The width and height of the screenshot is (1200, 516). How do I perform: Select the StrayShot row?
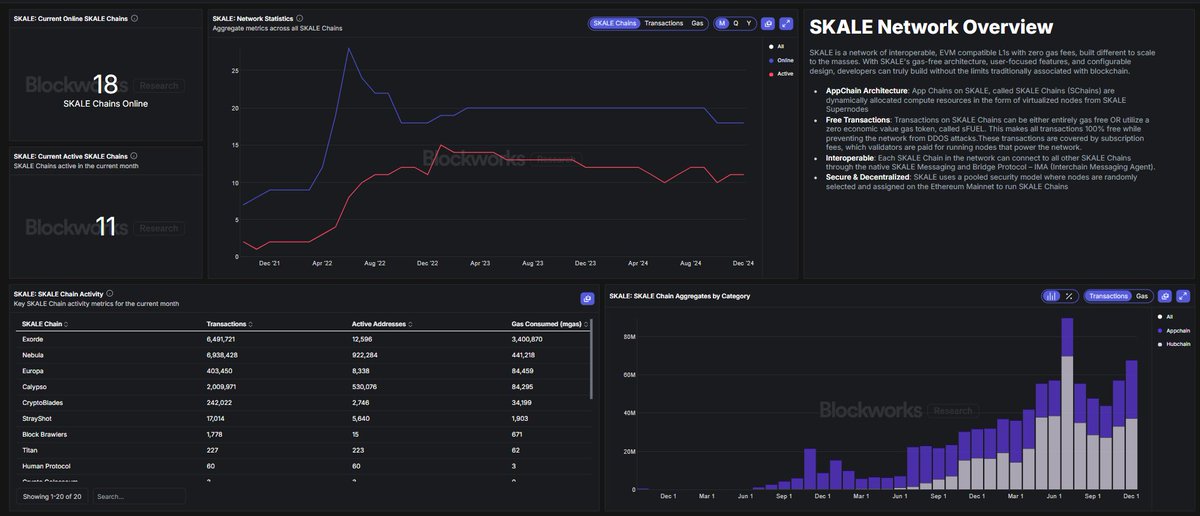point(304,418)
